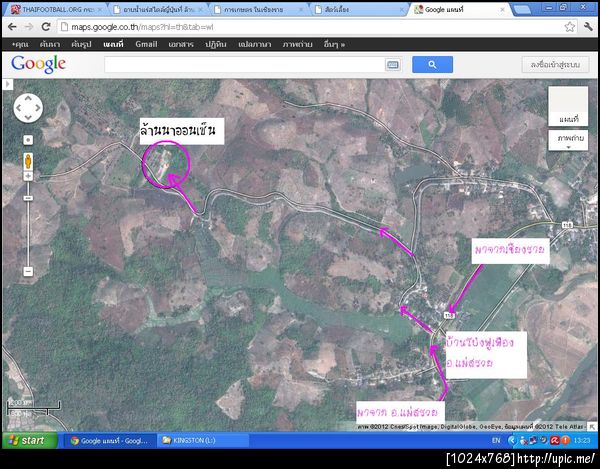
Task: Click the browser Back arrow
Action: [12, 27]
